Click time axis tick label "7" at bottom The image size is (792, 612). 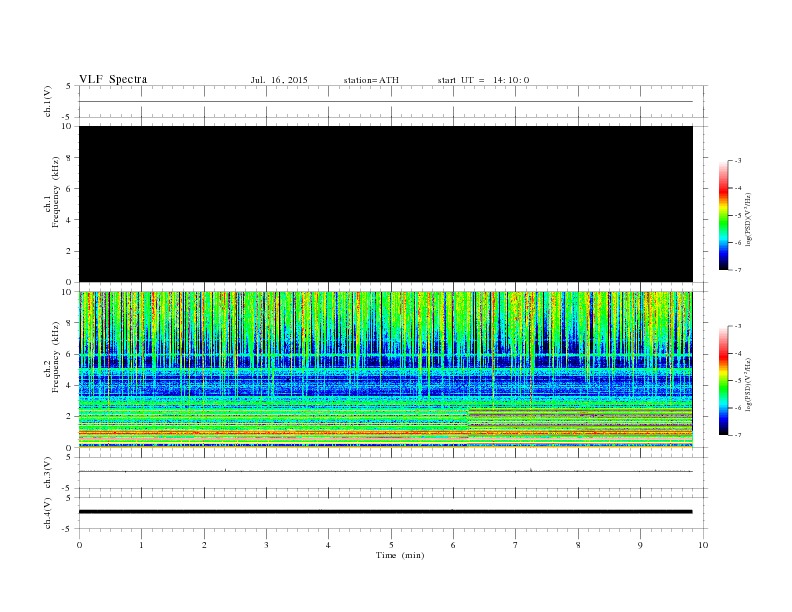pyautogui.click(x=516, y=545)
